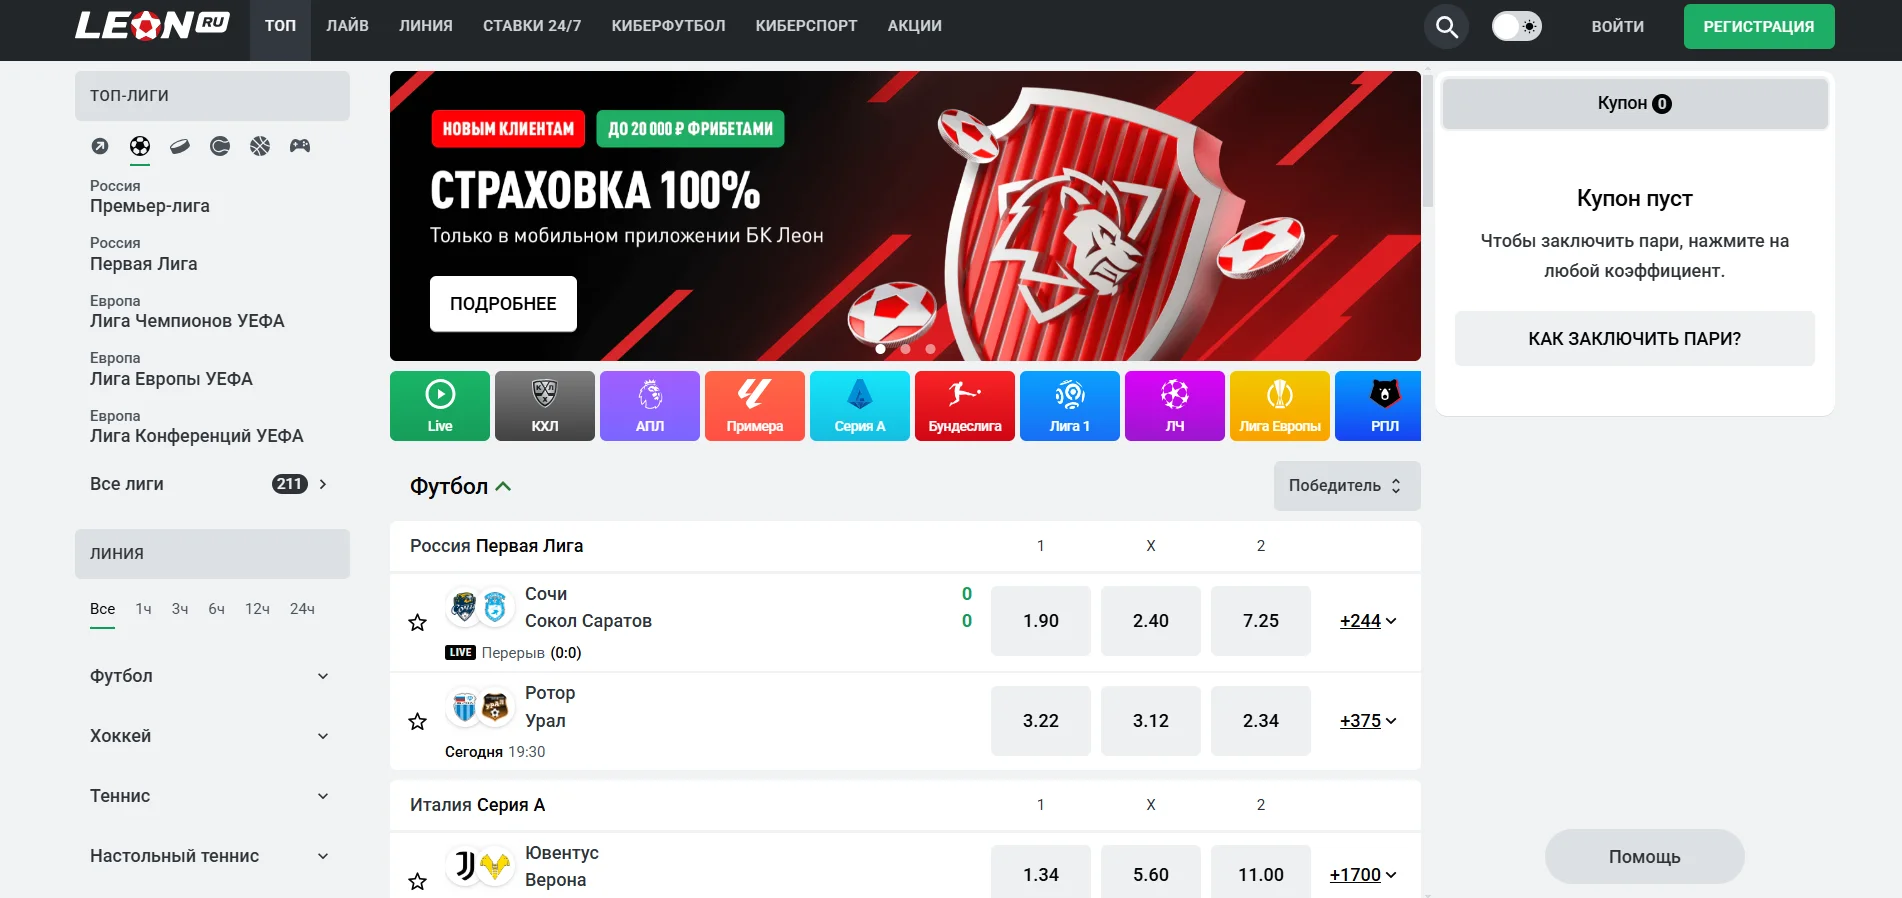1902x898 pixels.
Task: Open the Serie A league tile
Action: pos(860,405)
